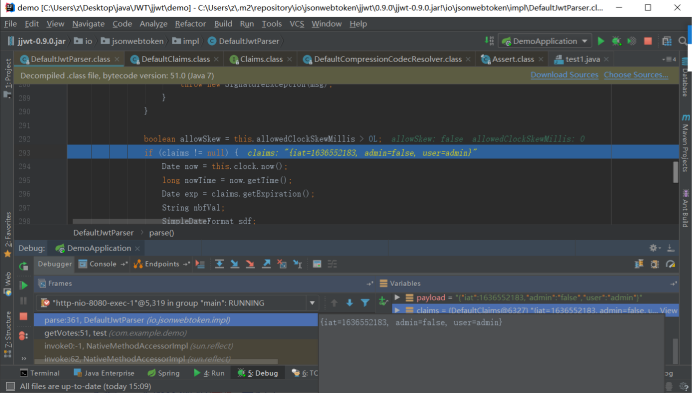Viewport: 692px width, 393px height.
Task: Open Spring tool window
Action: point(164,373)
